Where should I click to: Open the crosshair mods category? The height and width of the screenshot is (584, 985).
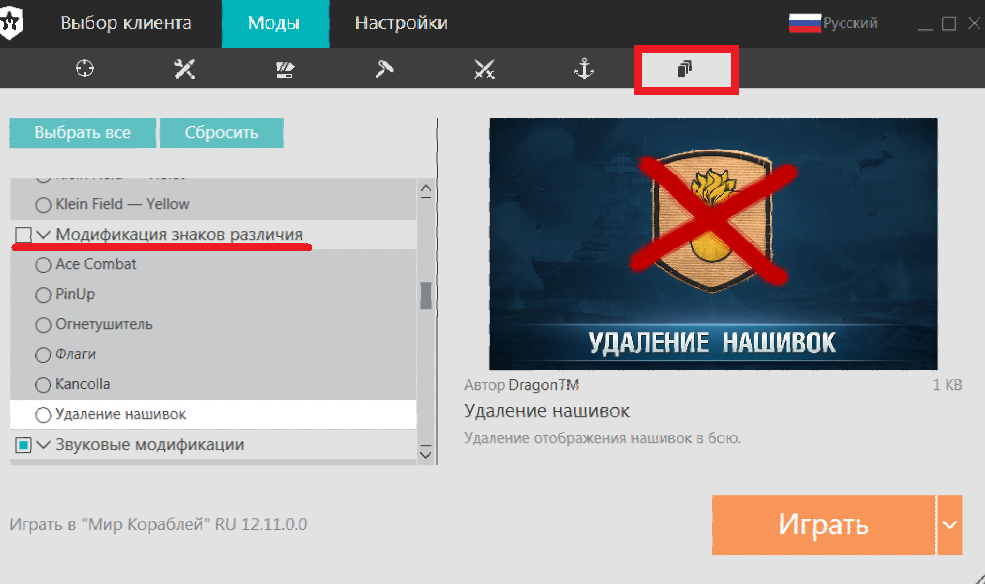tap(85, 68)
